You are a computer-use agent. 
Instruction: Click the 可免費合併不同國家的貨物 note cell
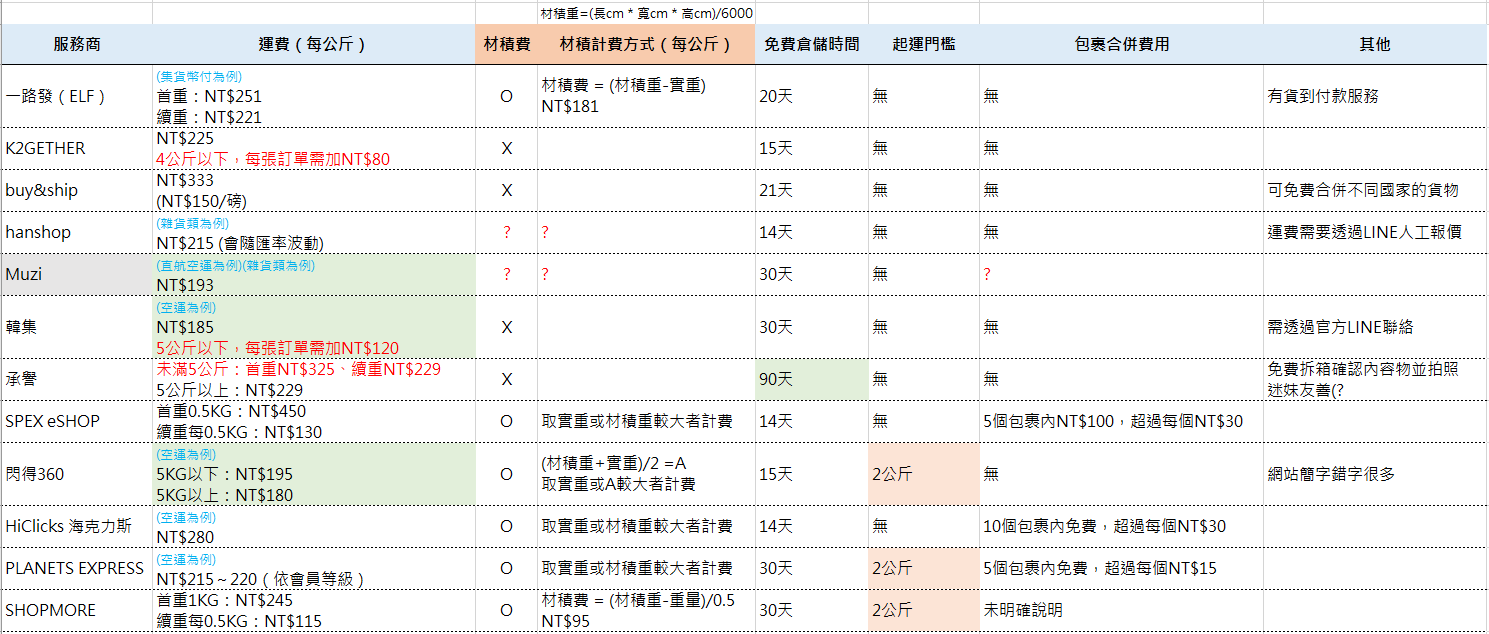coord(1375,190)
